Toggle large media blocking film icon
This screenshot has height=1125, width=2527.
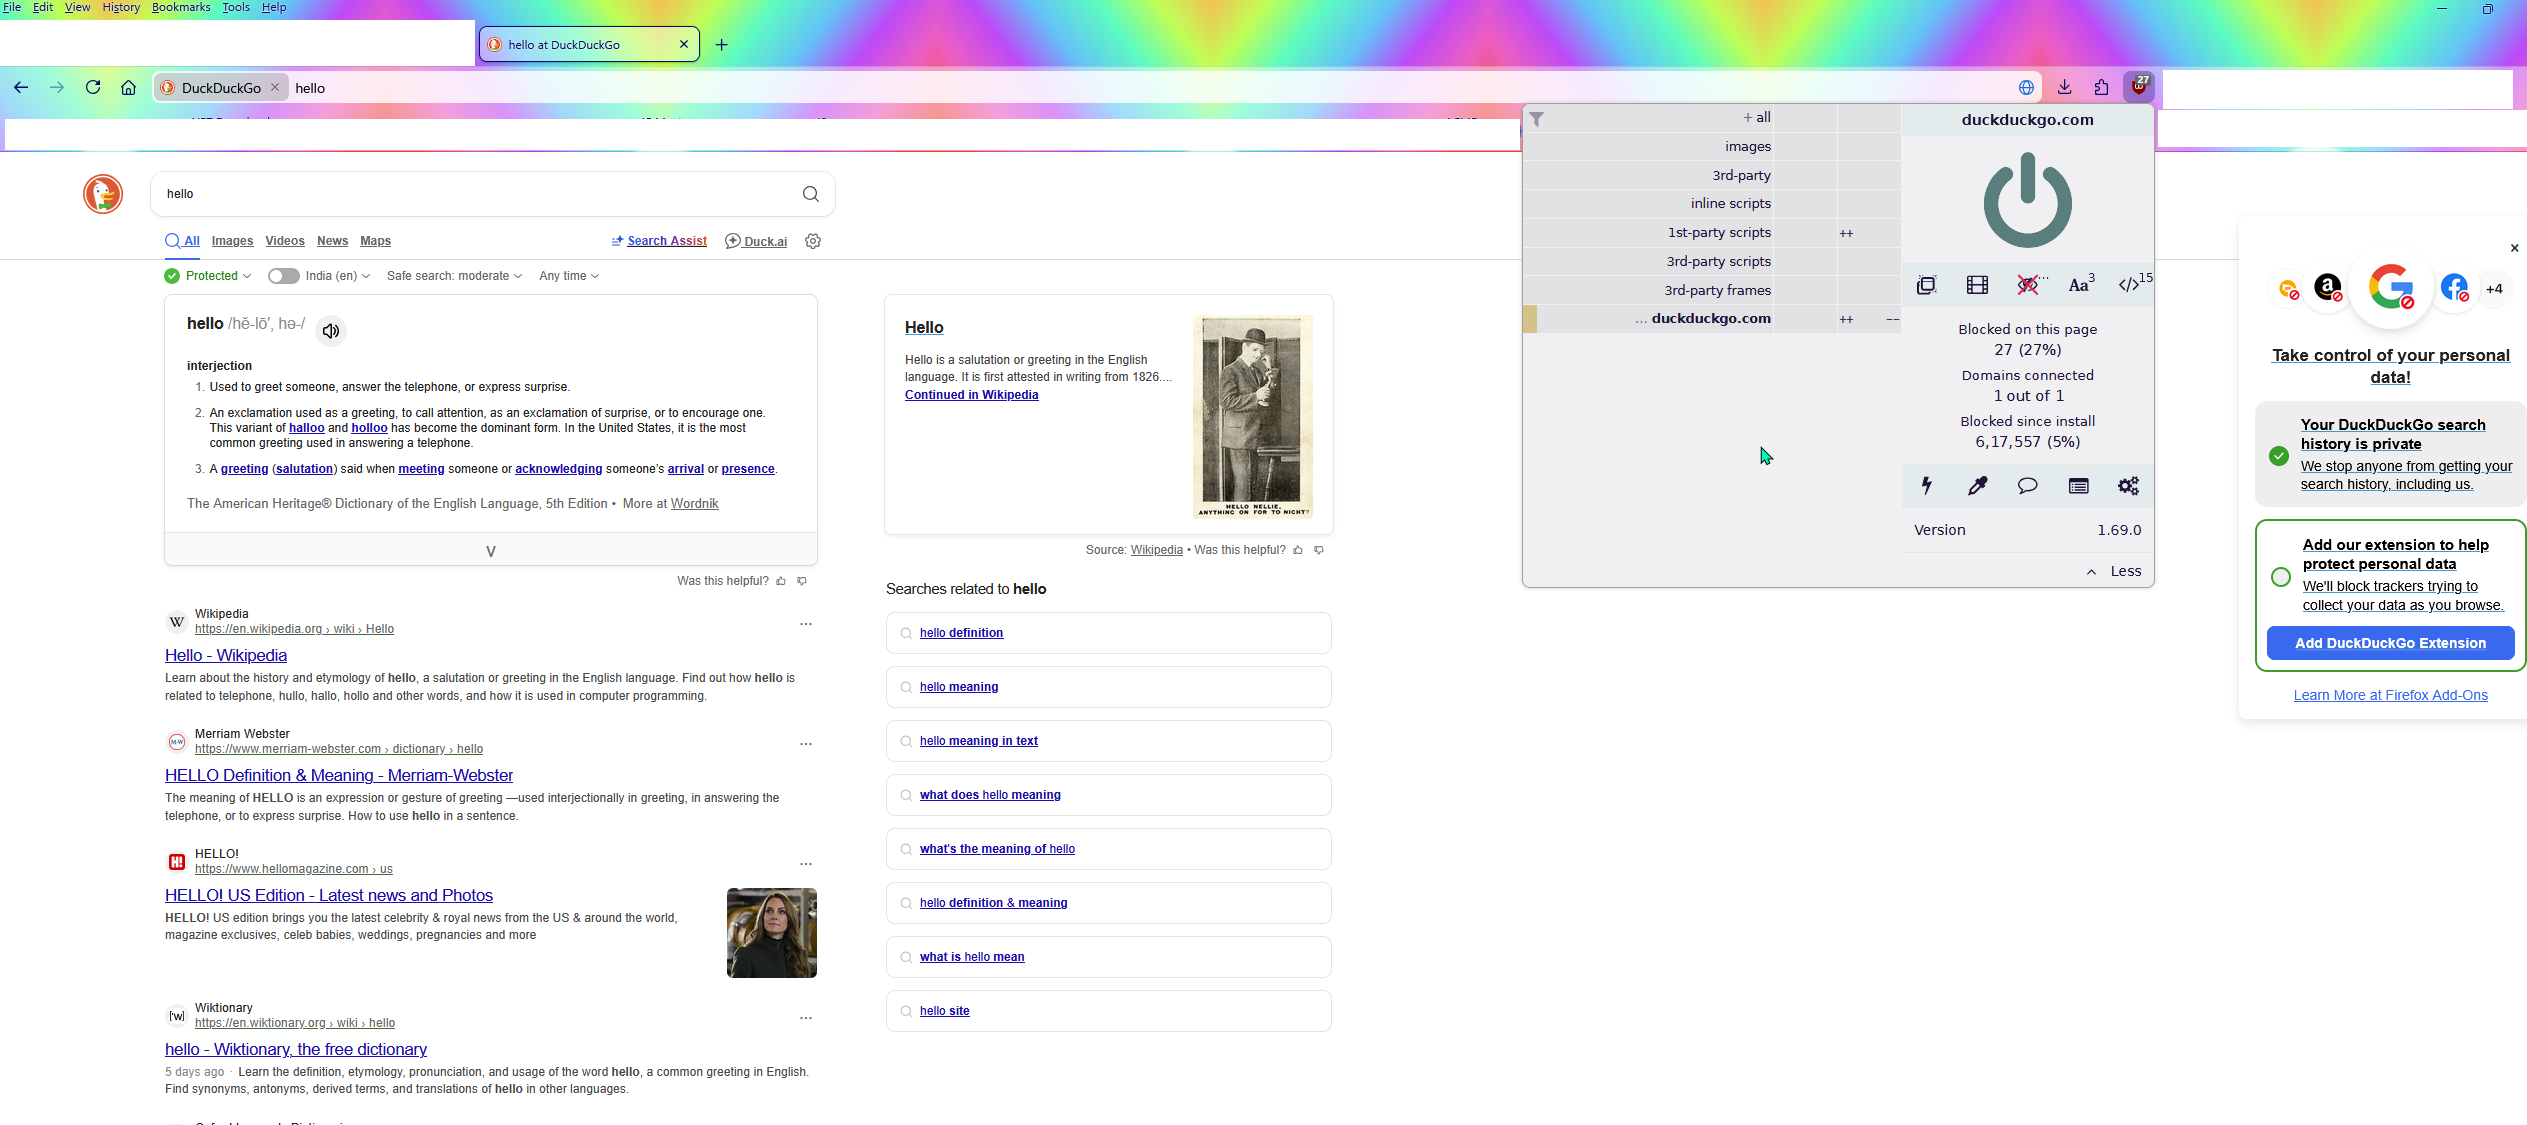click(x=1977, y=285)
